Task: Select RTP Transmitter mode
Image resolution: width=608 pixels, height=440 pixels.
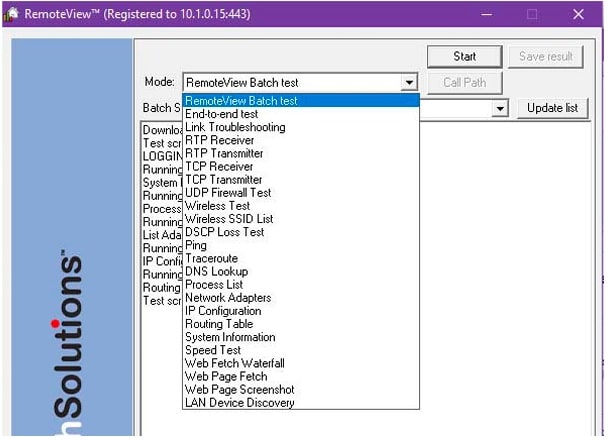Action: click(301, 154)
